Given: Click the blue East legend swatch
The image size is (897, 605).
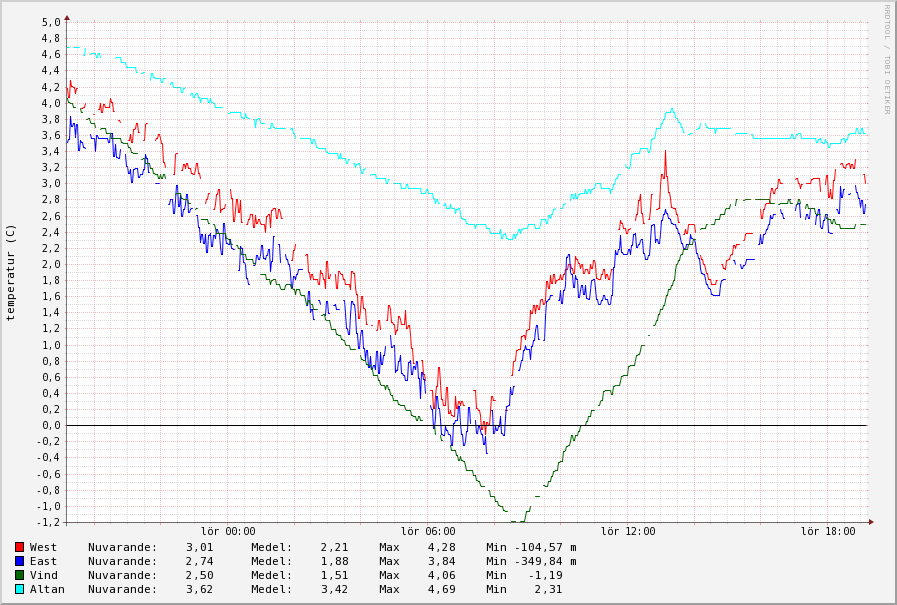Looking at the screenshot, I should pos(19,561).
